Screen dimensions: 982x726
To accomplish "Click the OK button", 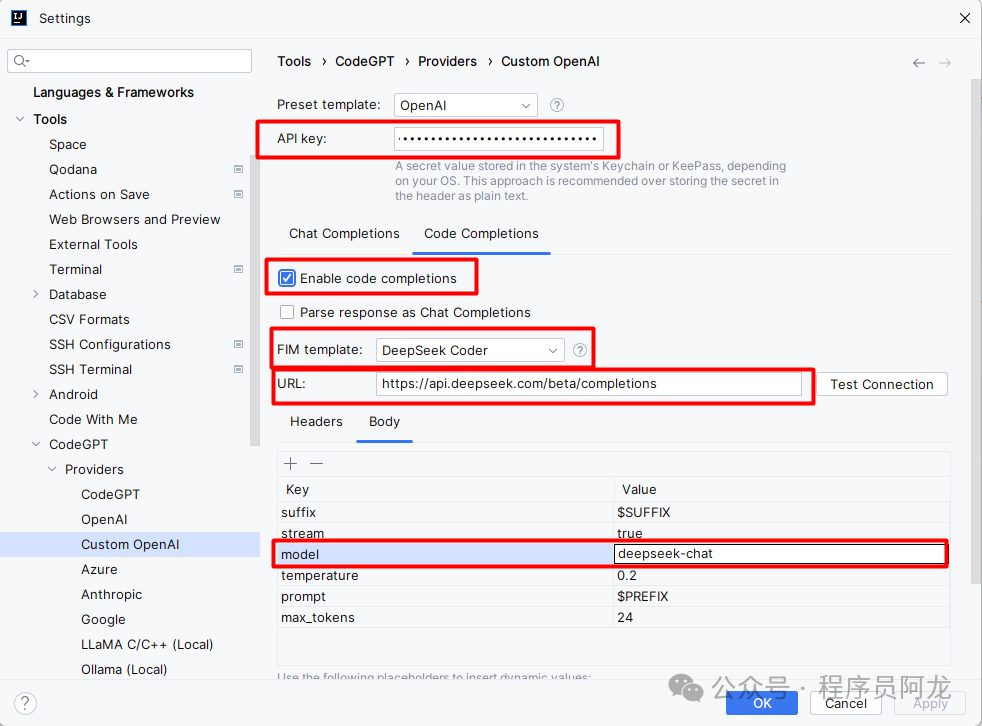I will 762,703.
